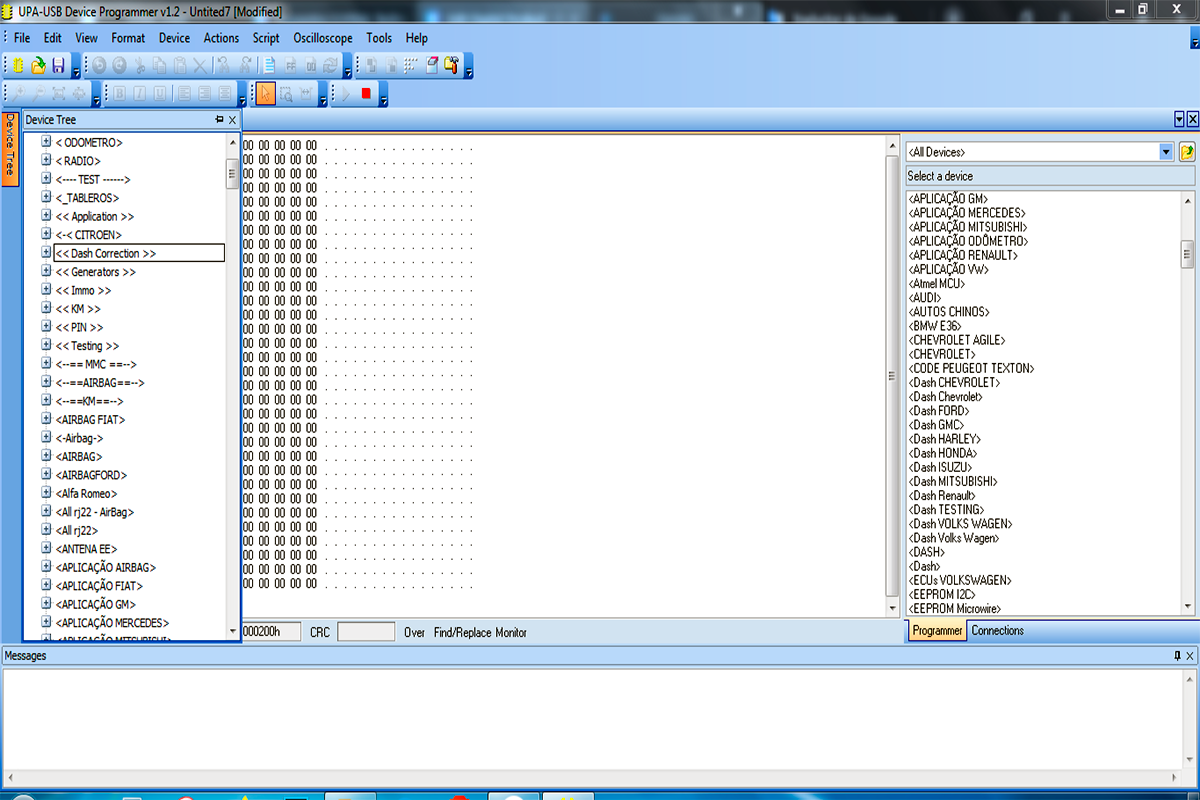Image resolution: width=1200 pixels, height=800 pixels.
Task: Expand the << Immo >> tree node
Action: click(x=46, y=290)
